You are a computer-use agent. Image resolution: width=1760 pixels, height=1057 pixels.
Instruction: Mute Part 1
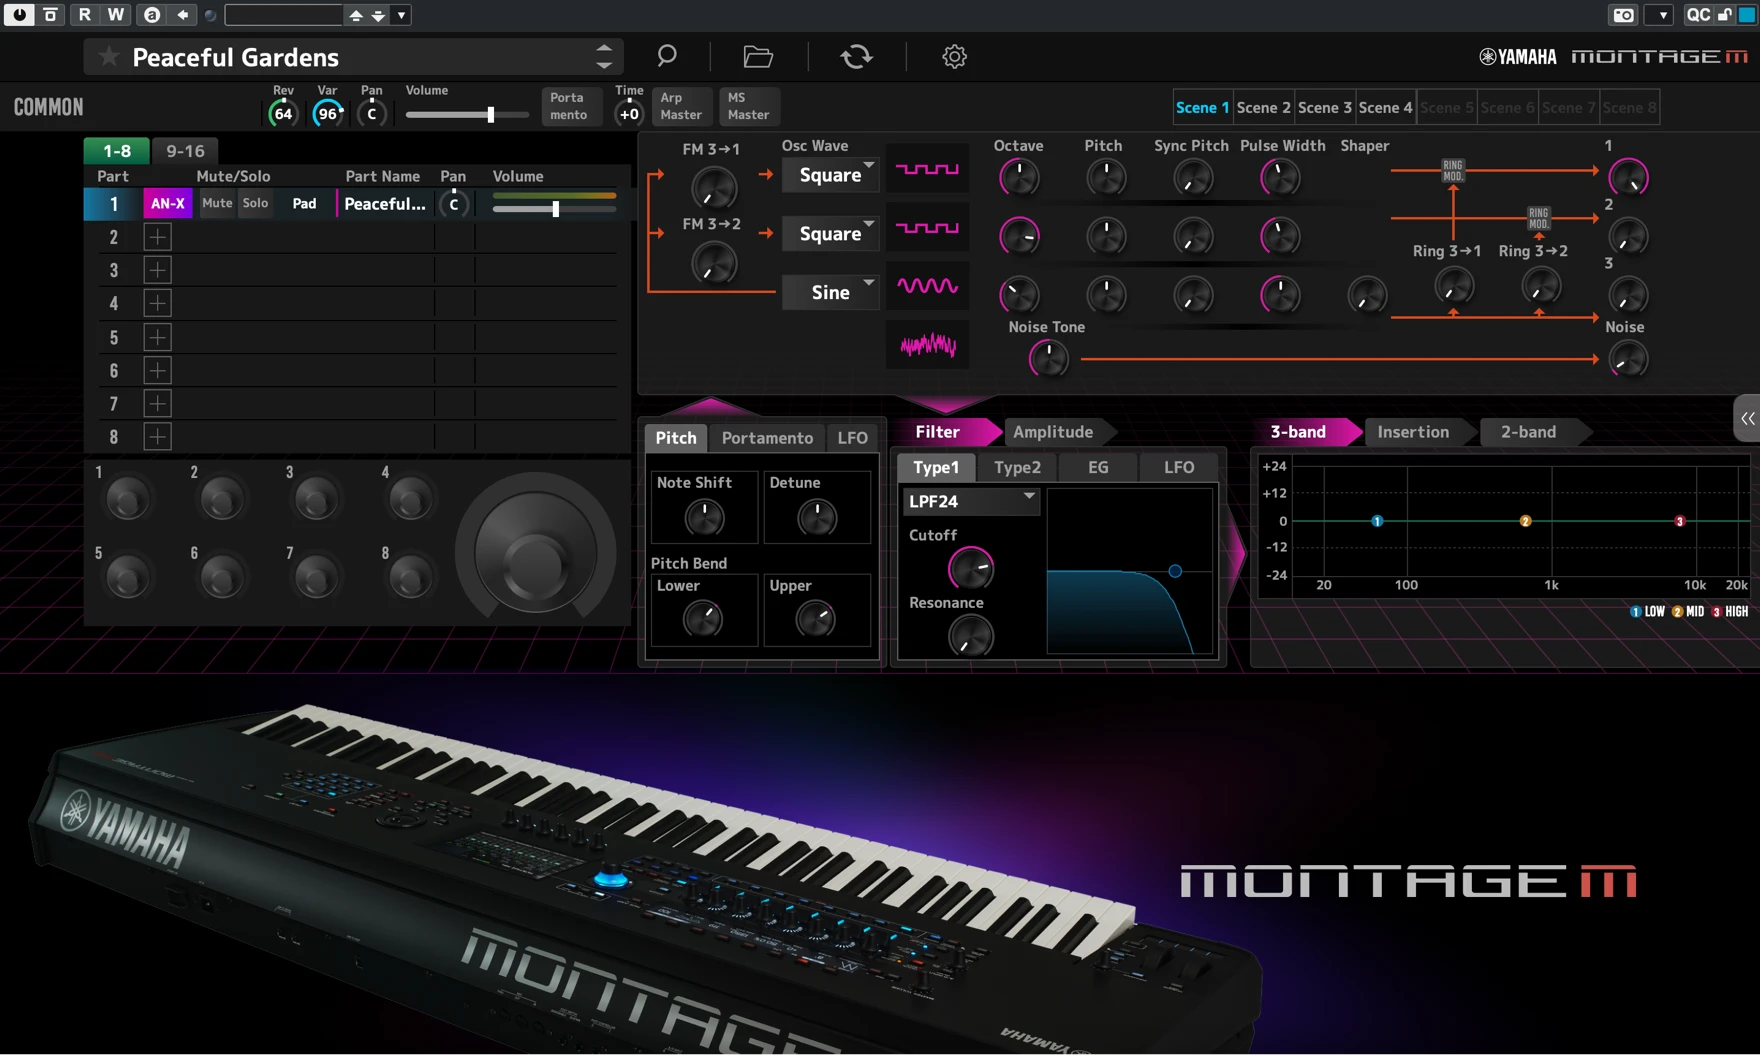pos(216,203)
